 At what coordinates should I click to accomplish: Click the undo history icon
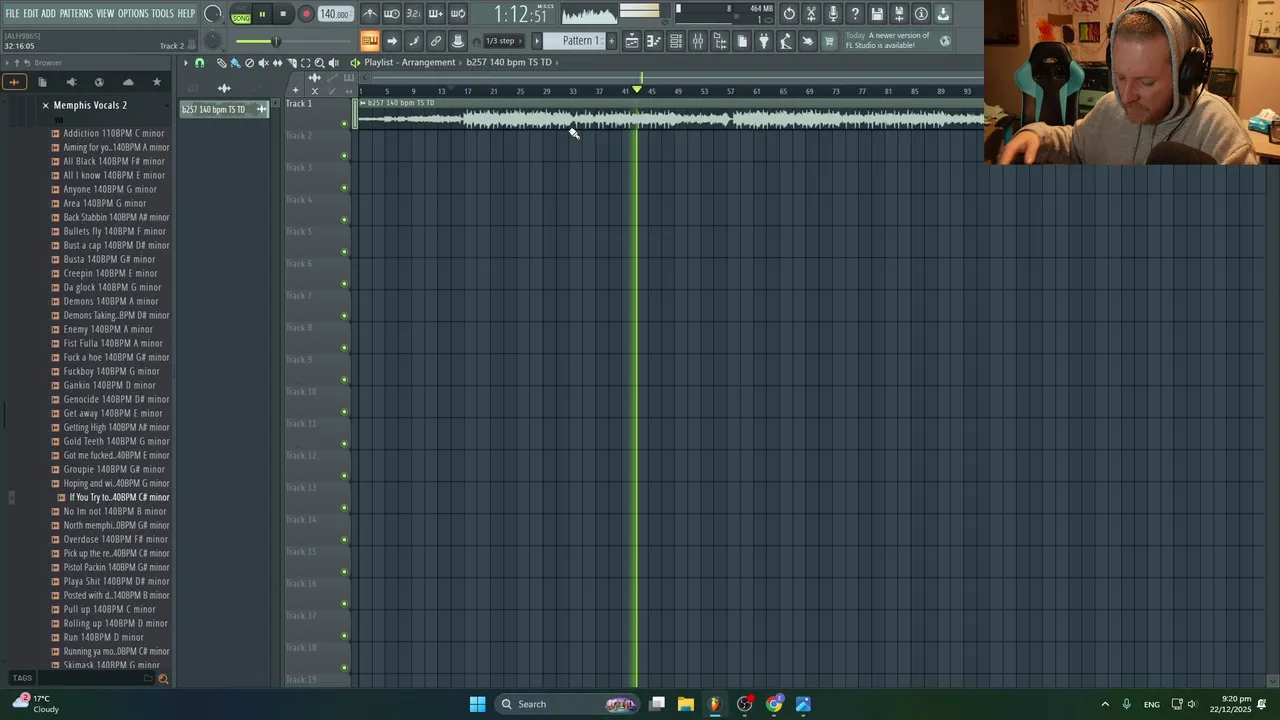[x=789, y=14]
